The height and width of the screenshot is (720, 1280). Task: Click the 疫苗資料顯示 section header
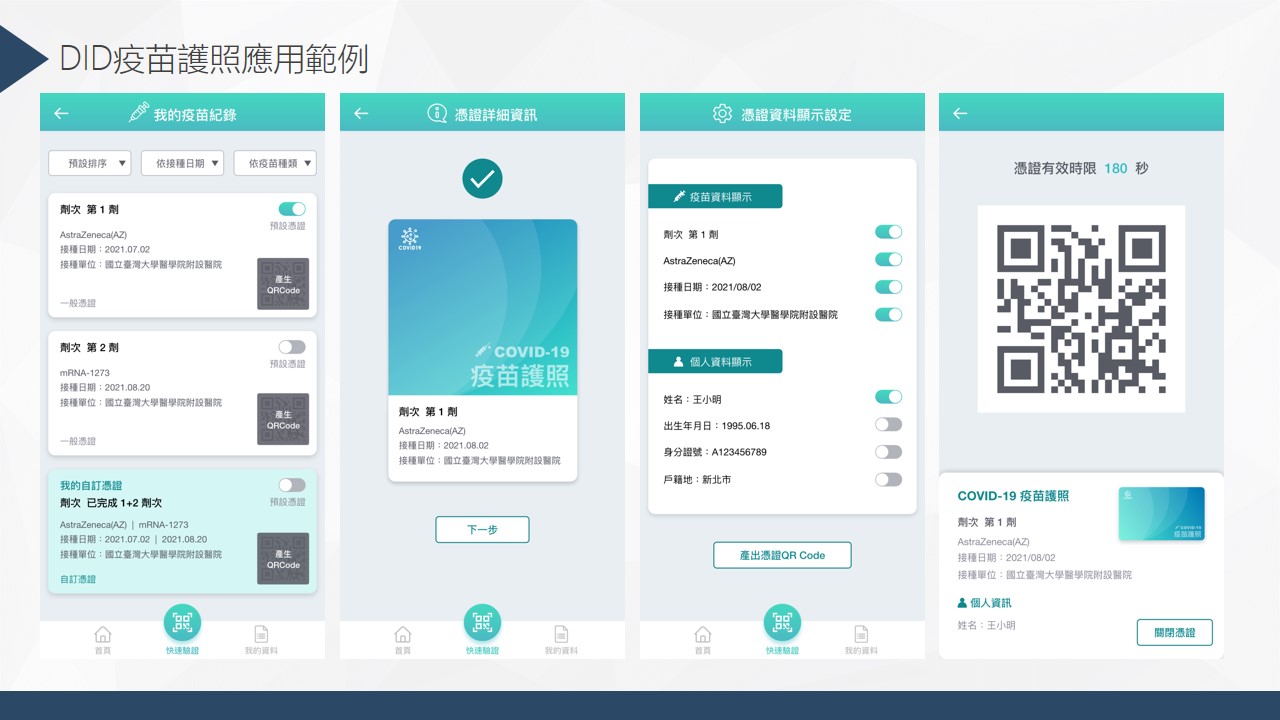(x=715, y=197)
